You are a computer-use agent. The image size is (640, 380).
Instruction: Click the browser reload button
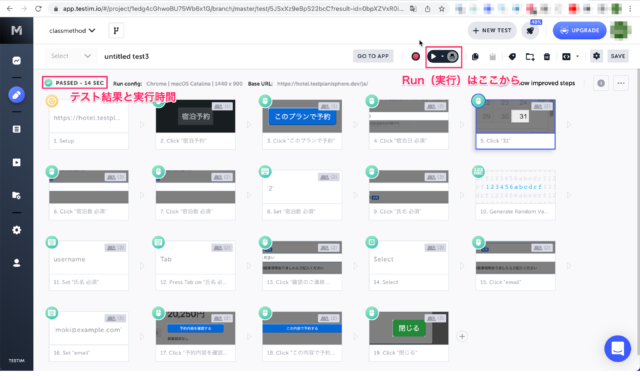[38, 9]
